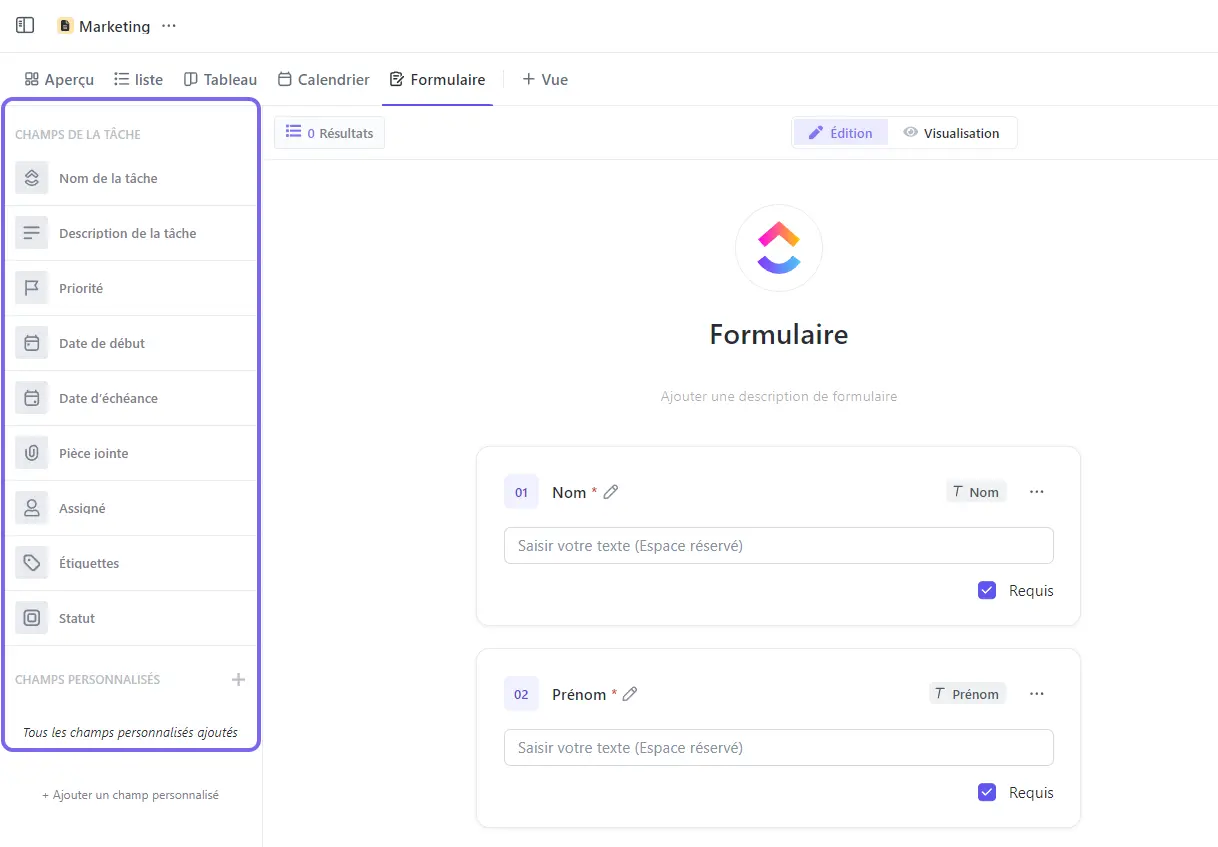The width and height of the screenshot is (1218, 847).
Task: Add a new view with + Vue
Action: click(x=545, y=79)
